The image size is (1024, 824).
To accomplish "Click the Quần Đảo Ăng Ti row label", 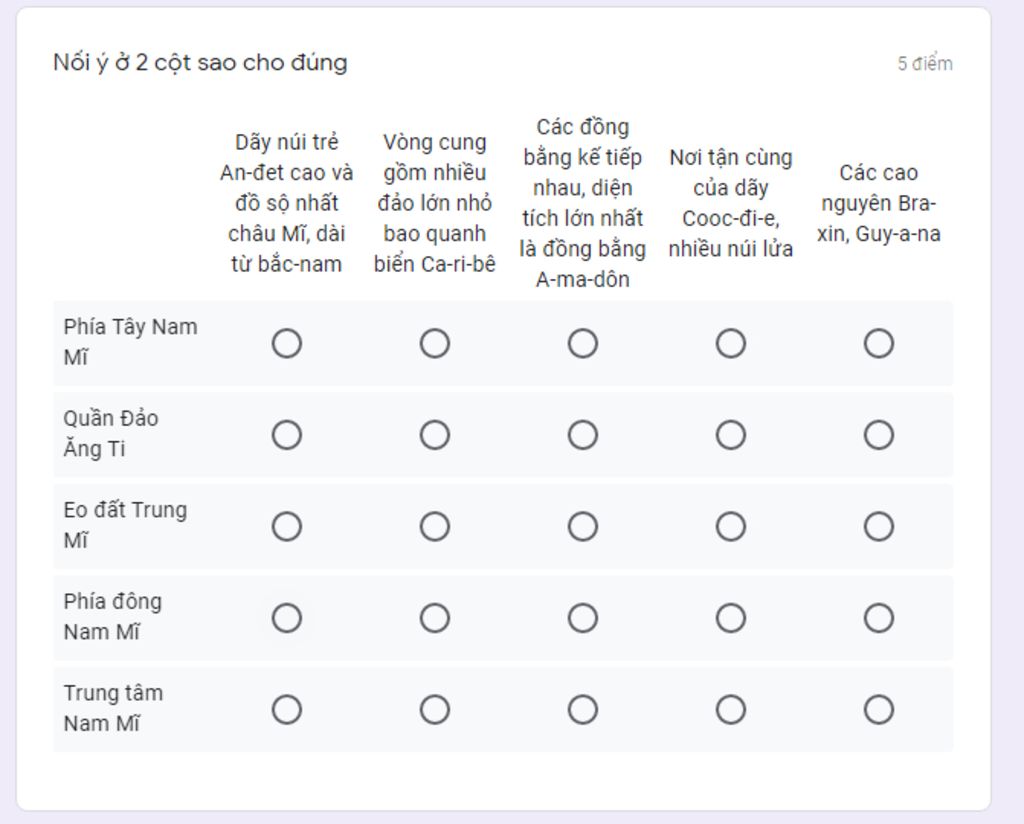I will click(111, 434).
